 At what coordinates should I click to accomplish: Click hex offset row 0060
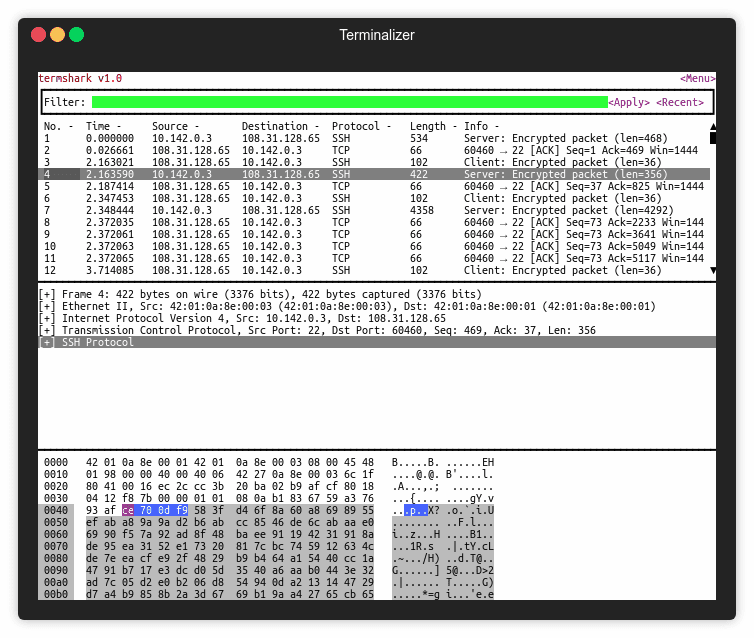(56, 535)
